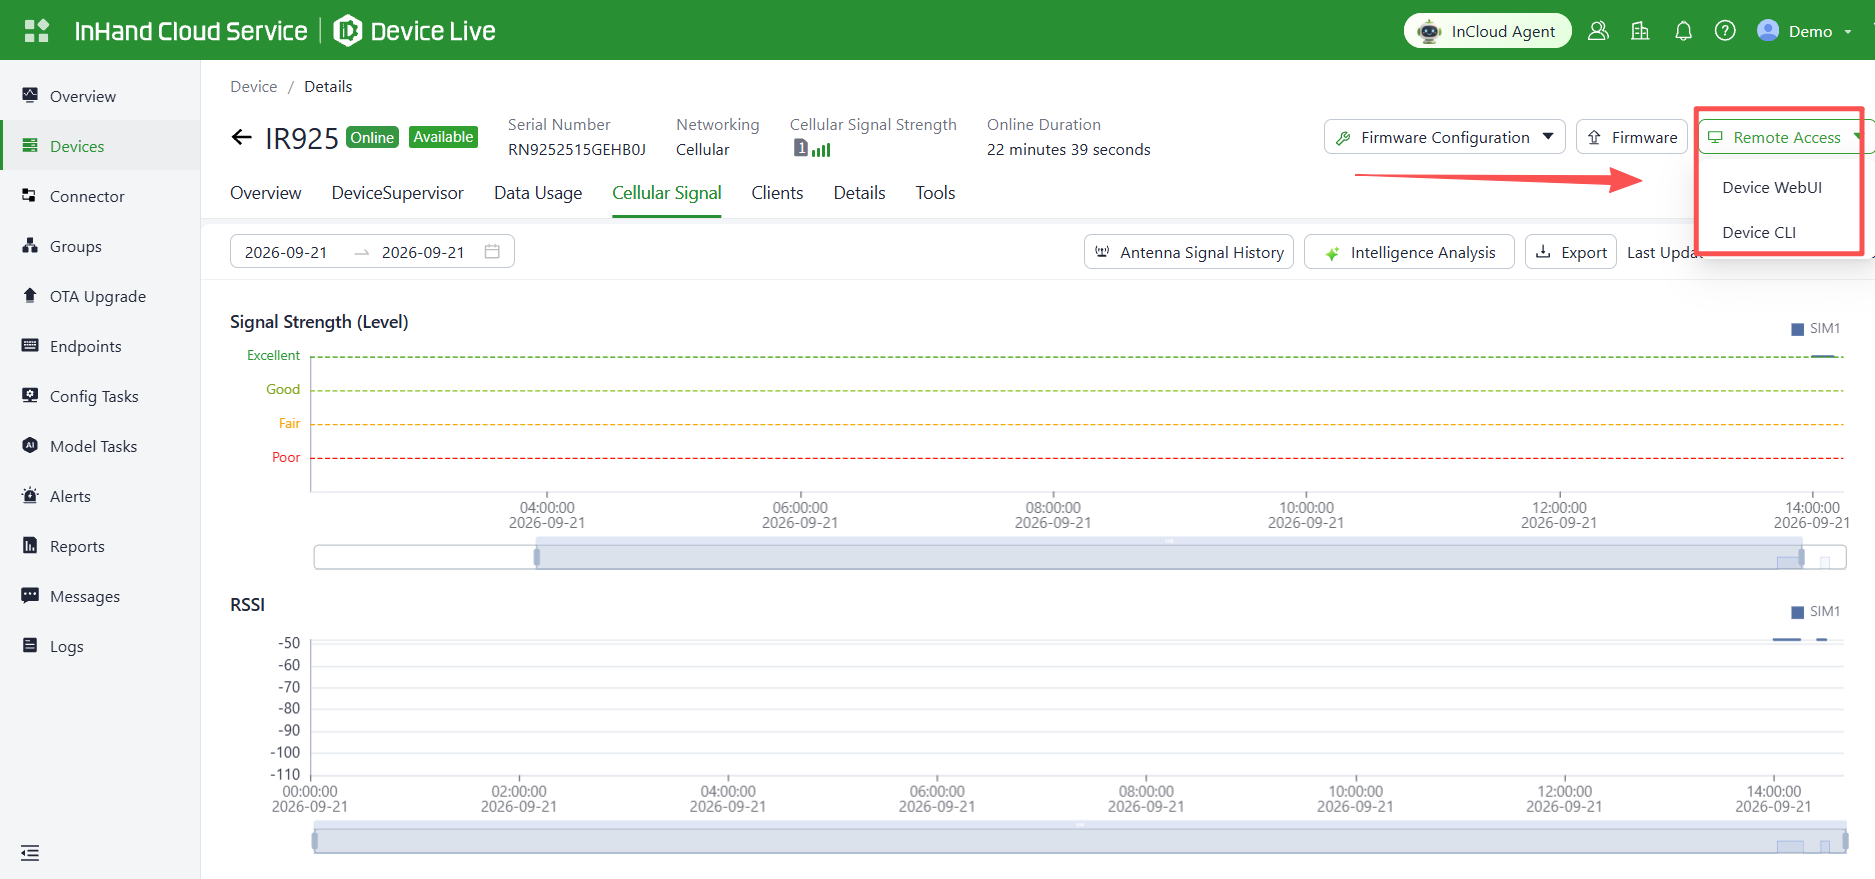Open the date range calendar icon
The image size is (1875, 879).
pyautogui.click(x=492, y=251)
